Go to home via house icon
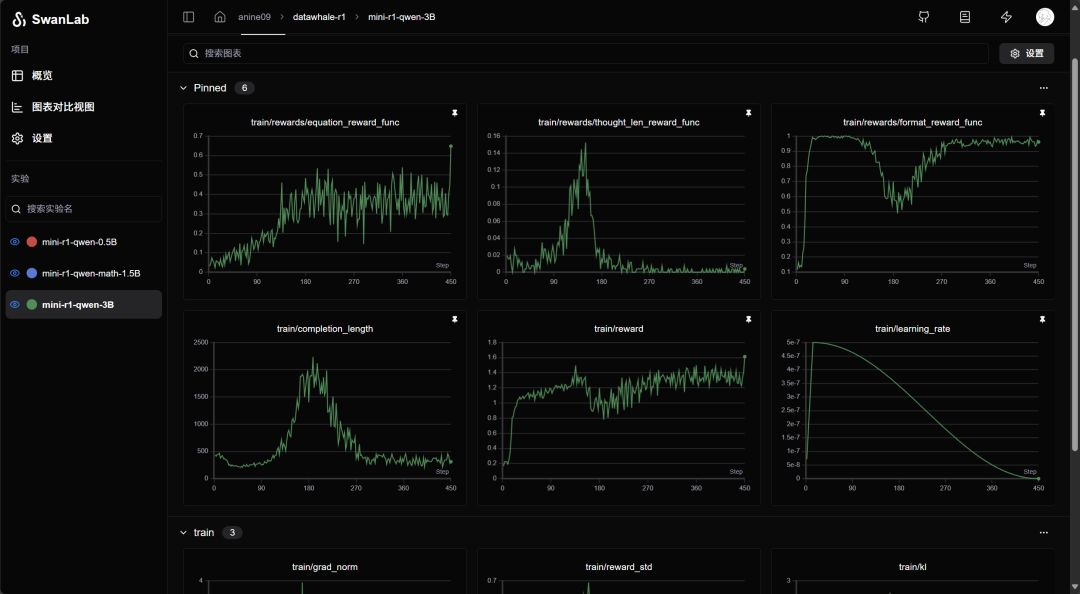This screenshot has height=594, width=1080. (220, 17)
